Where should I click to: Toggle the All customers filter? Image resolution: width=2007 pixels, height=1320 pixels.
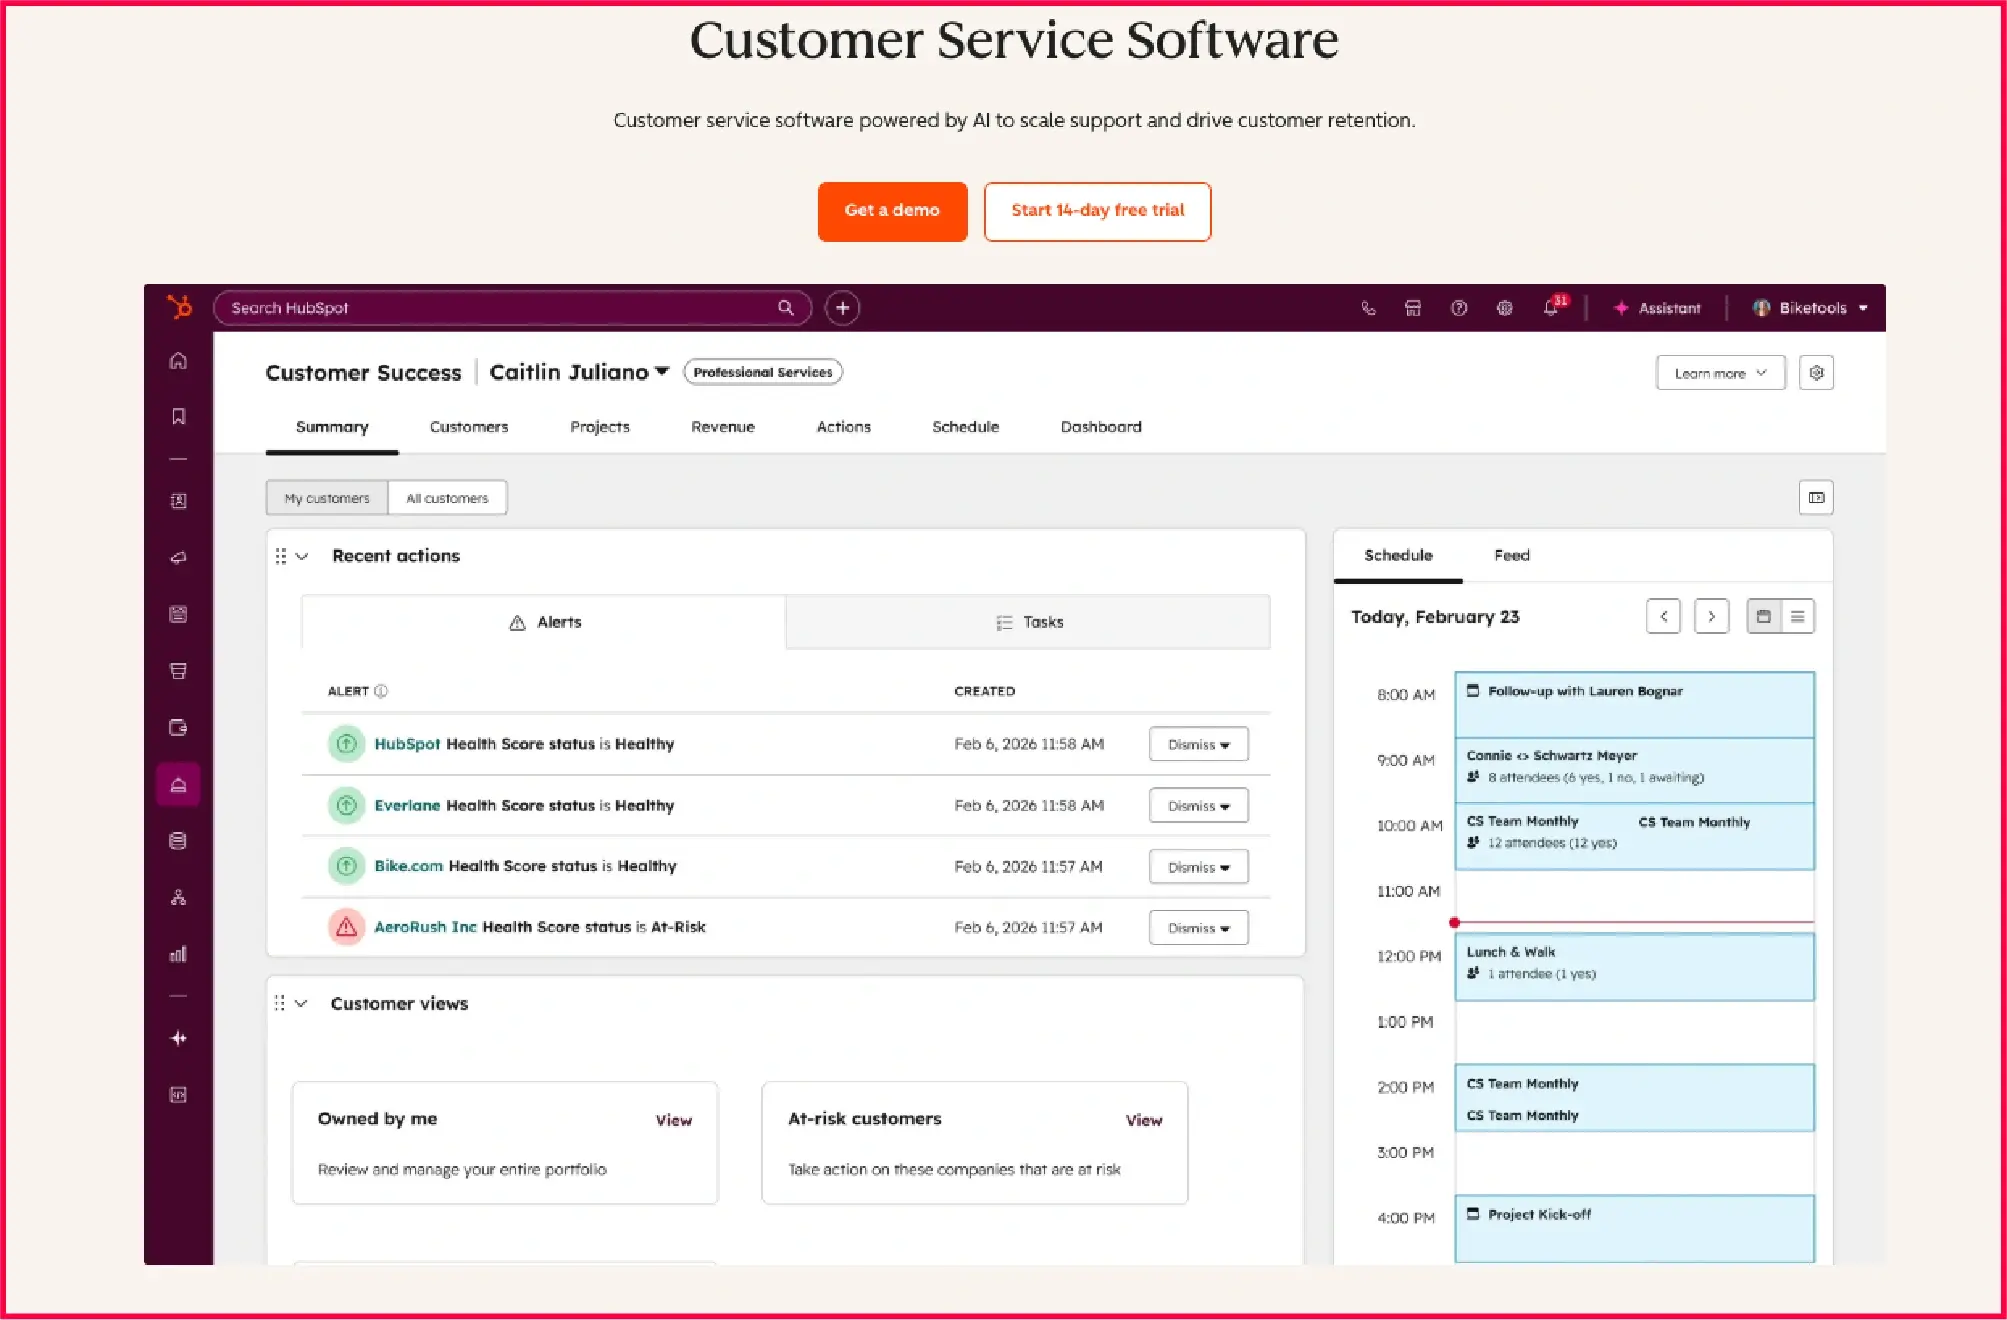(447, 498)
